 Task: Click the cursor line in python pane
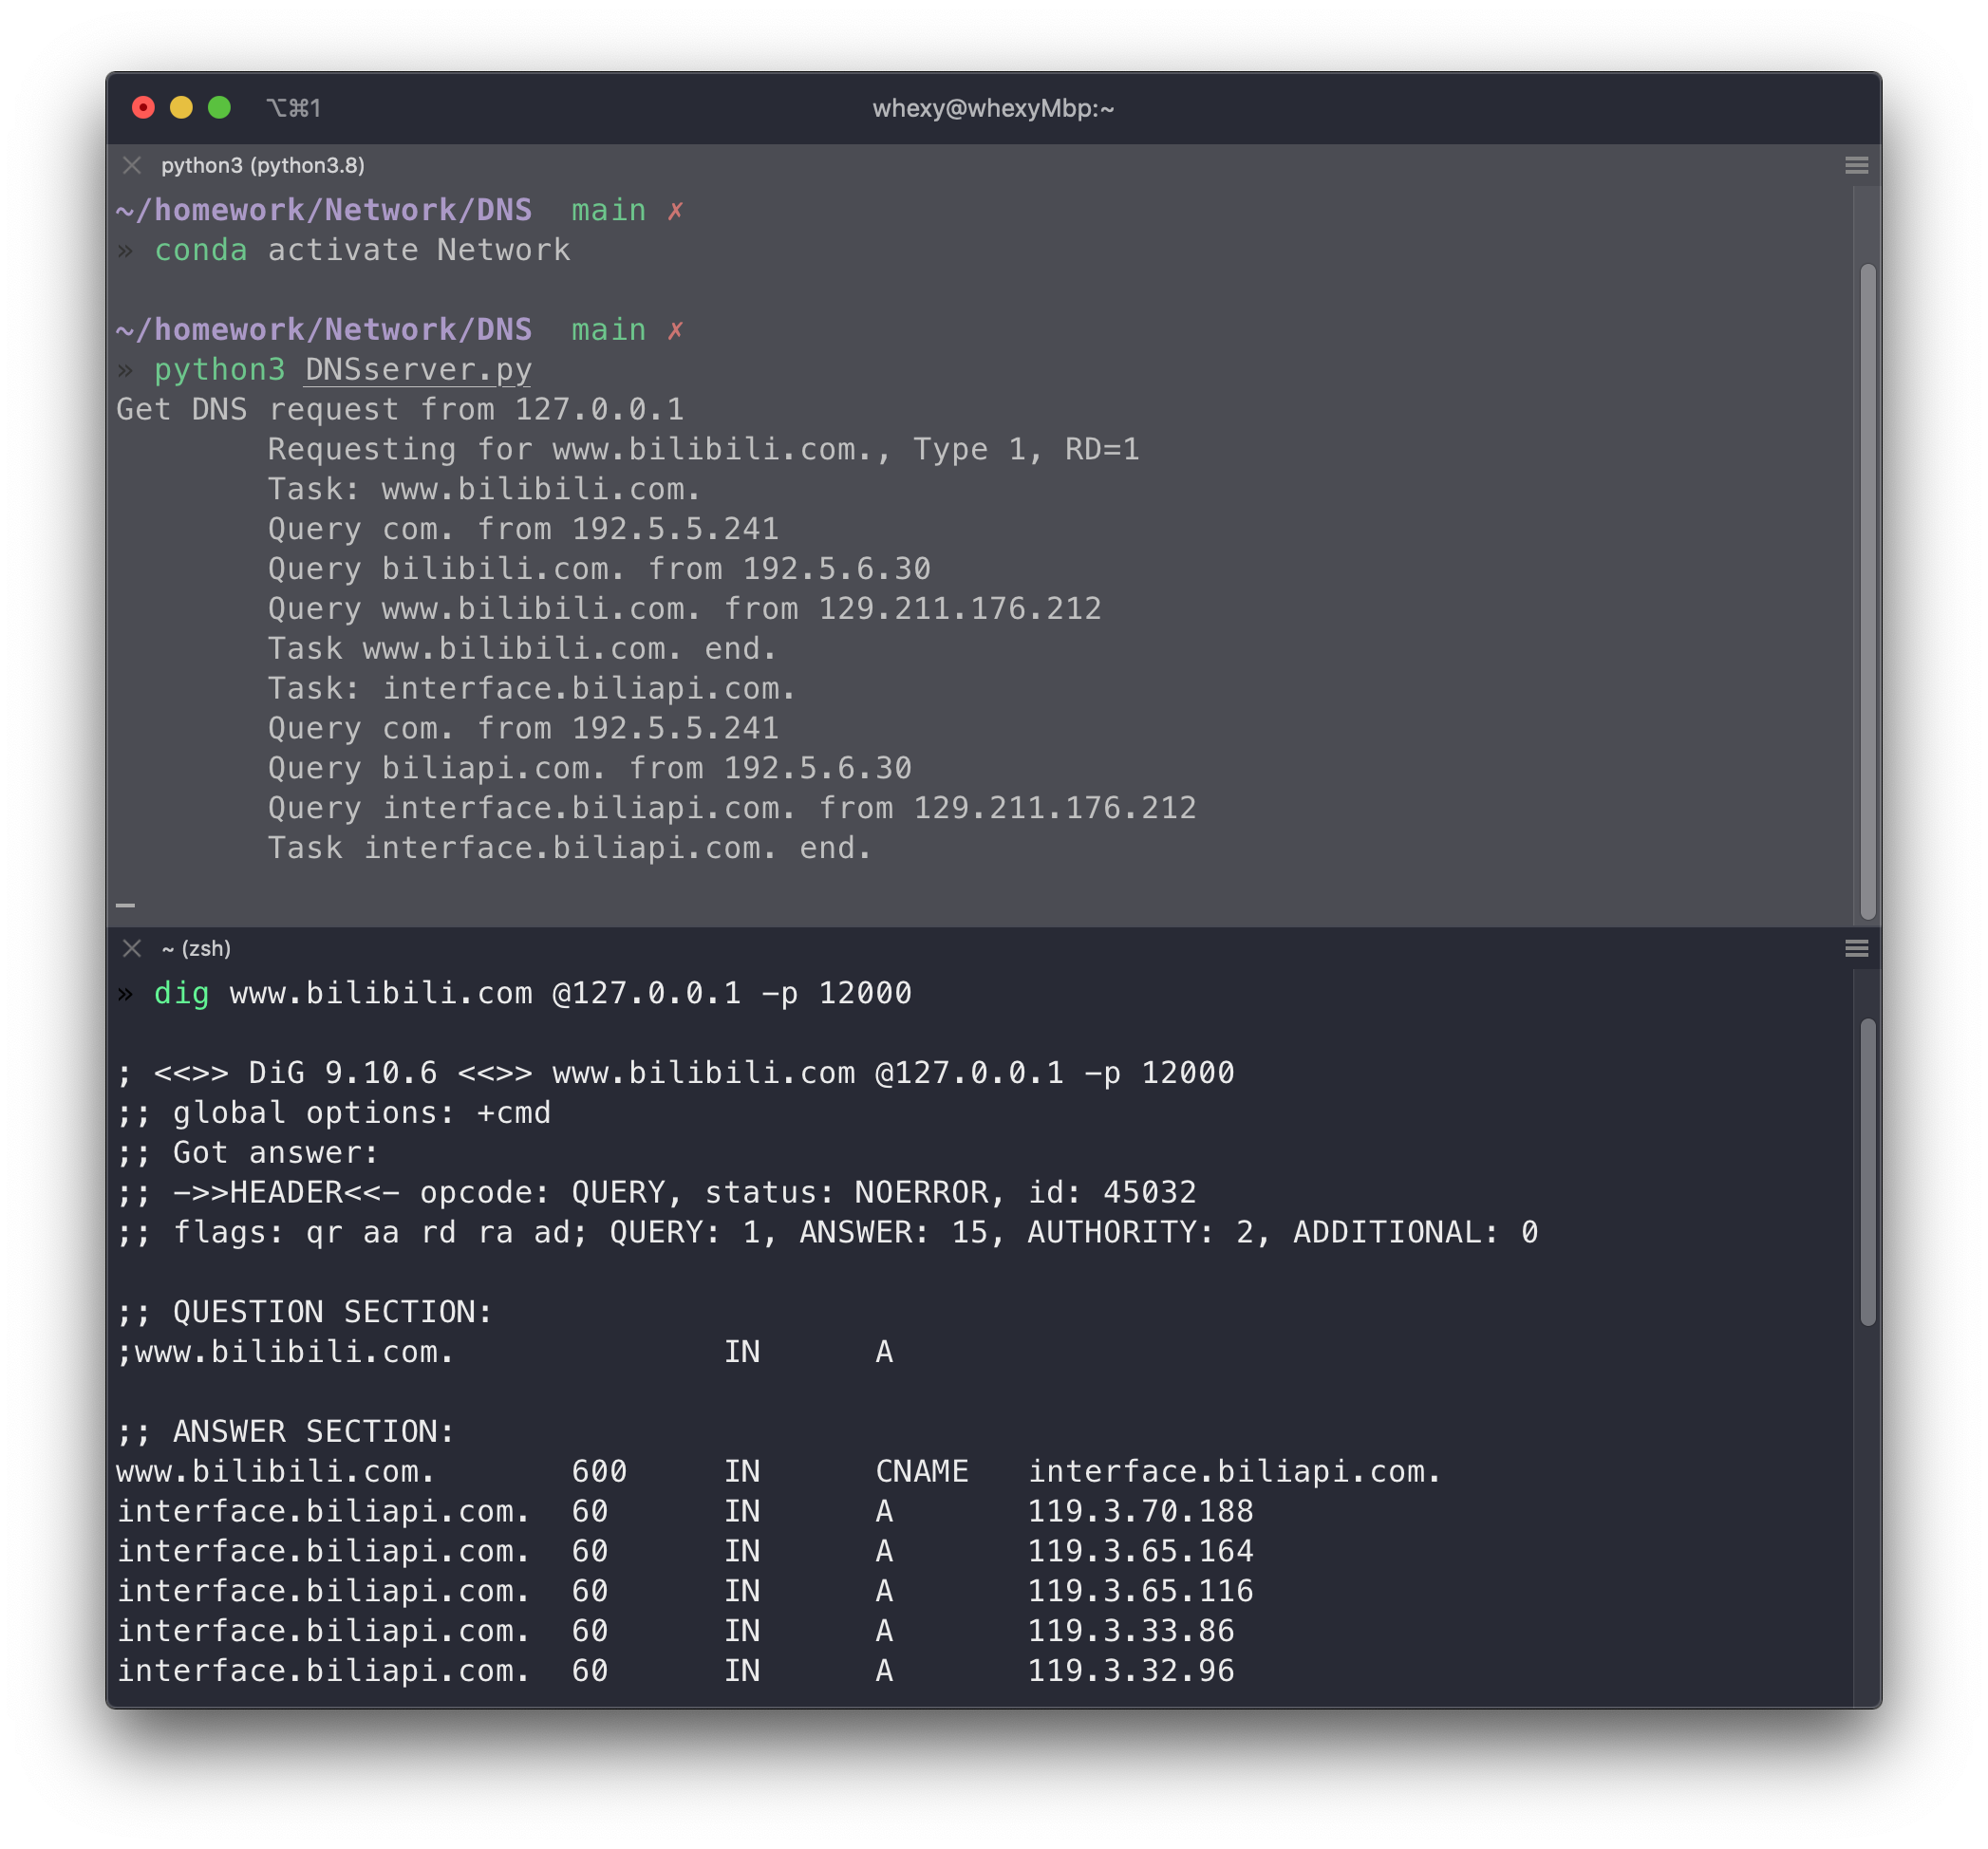pos(126,904)
